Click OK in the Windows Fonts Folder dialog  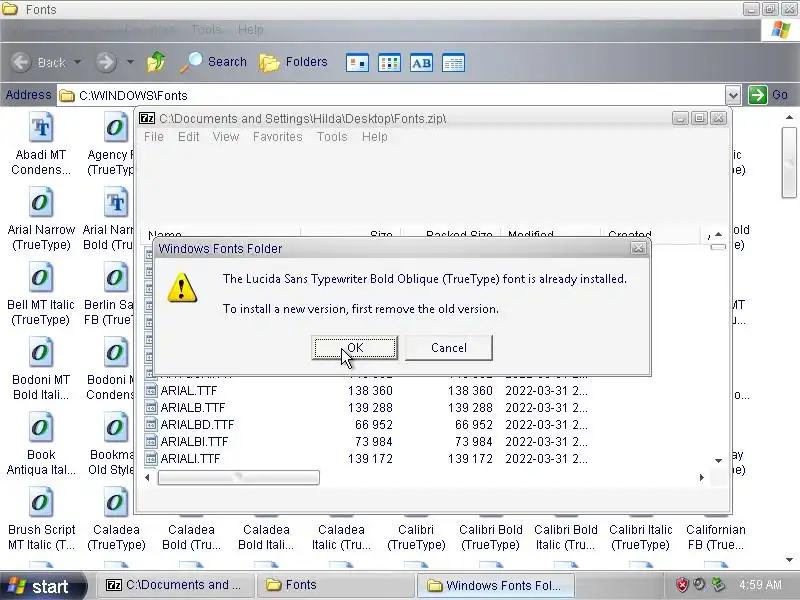point(355,347)
